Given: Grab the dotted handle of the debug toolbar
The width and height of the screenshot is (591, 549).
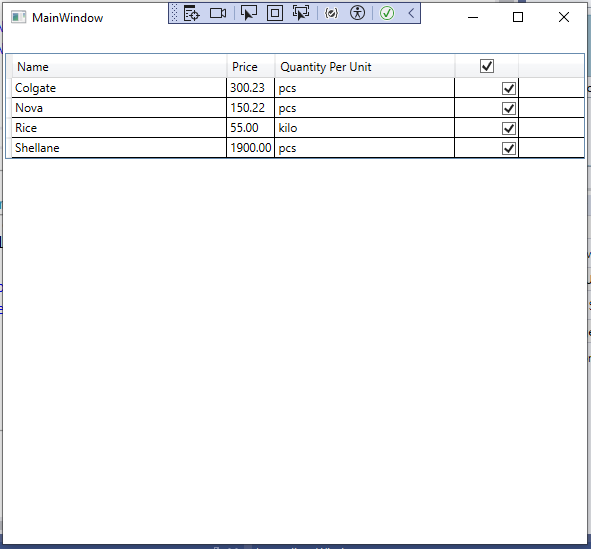Looking at the screenshot, I should (x=174, y=13).
